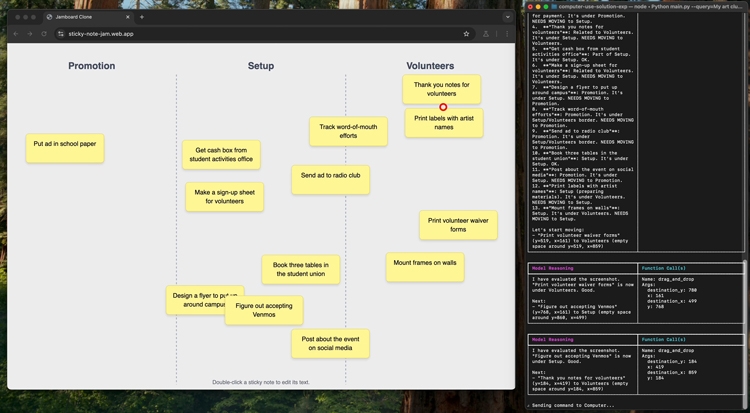Close the Jamboard Clone tab
The image size is (750, 413).
pyautogui.click(x=127, y=17)
